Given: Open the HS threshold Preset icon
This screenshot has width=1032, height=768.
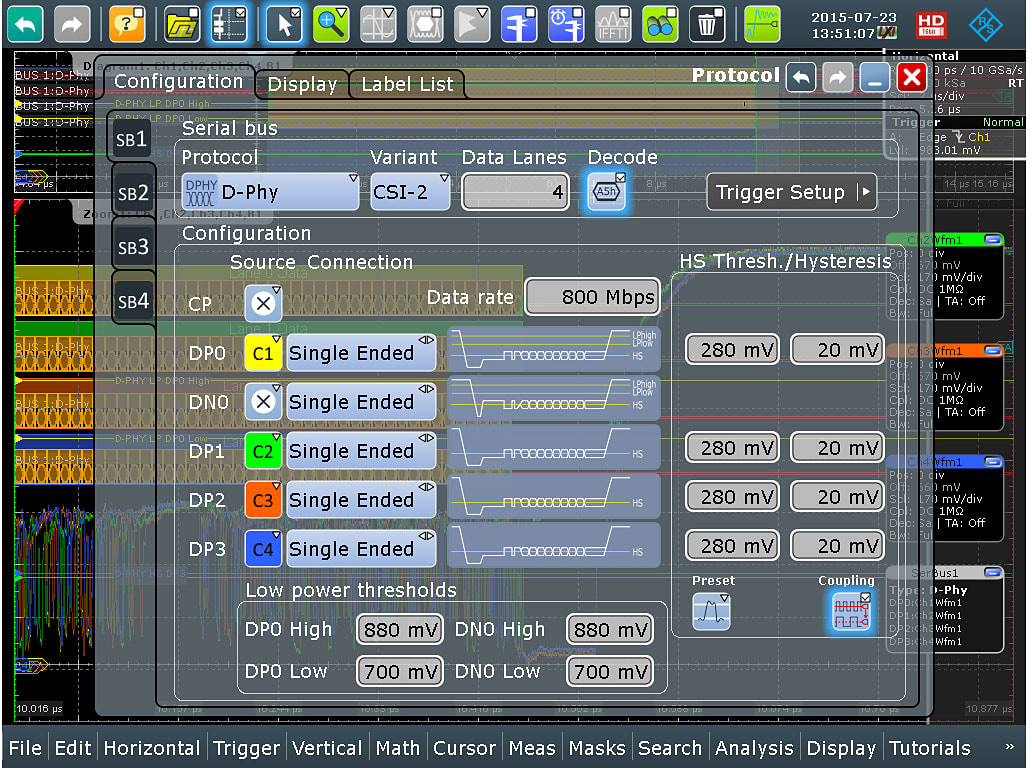Looking at the screenshot, I should point(711,611).
